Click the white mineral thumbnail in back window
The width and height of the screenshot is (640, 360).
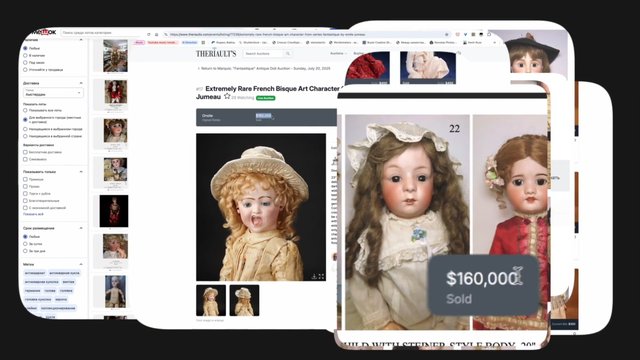point(428,68)
